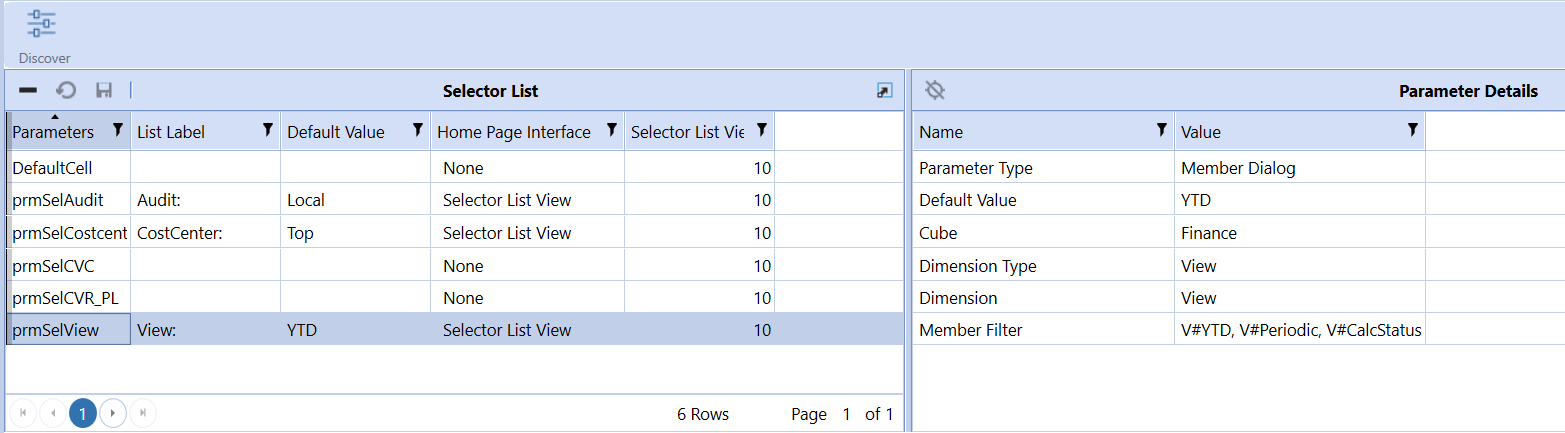Click the Default Value cell showing Top

tap(355, 233)
